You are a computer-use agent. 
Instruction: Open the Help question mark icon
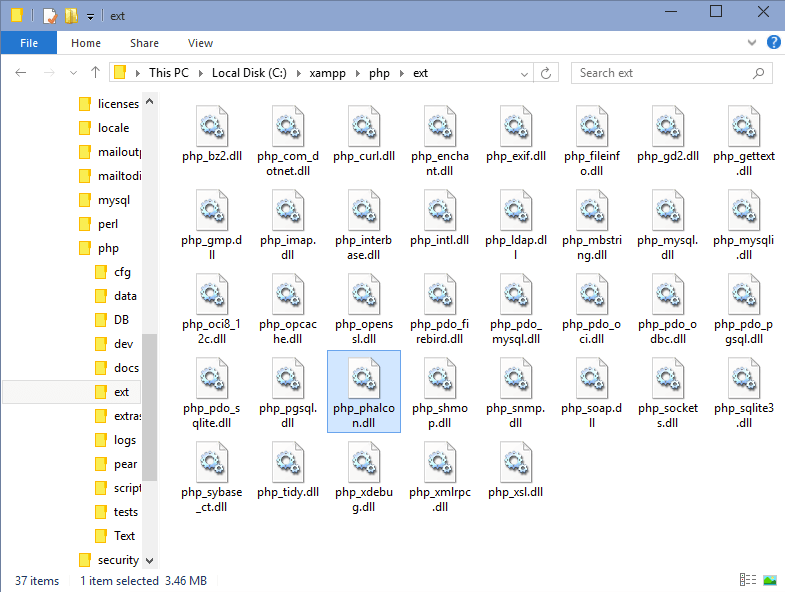pos(773,42)
